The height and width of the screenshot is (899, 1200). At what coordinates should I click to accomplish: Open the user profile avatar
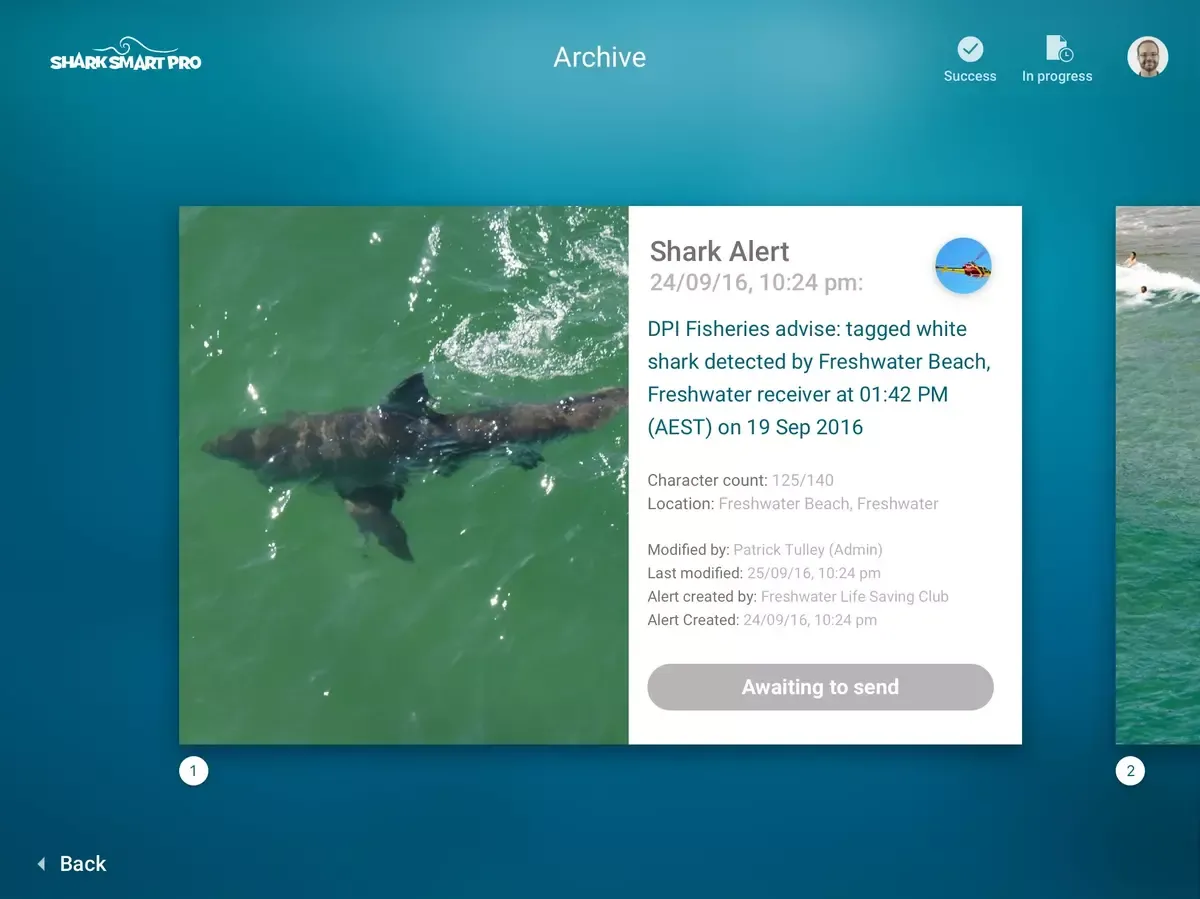1148,57
